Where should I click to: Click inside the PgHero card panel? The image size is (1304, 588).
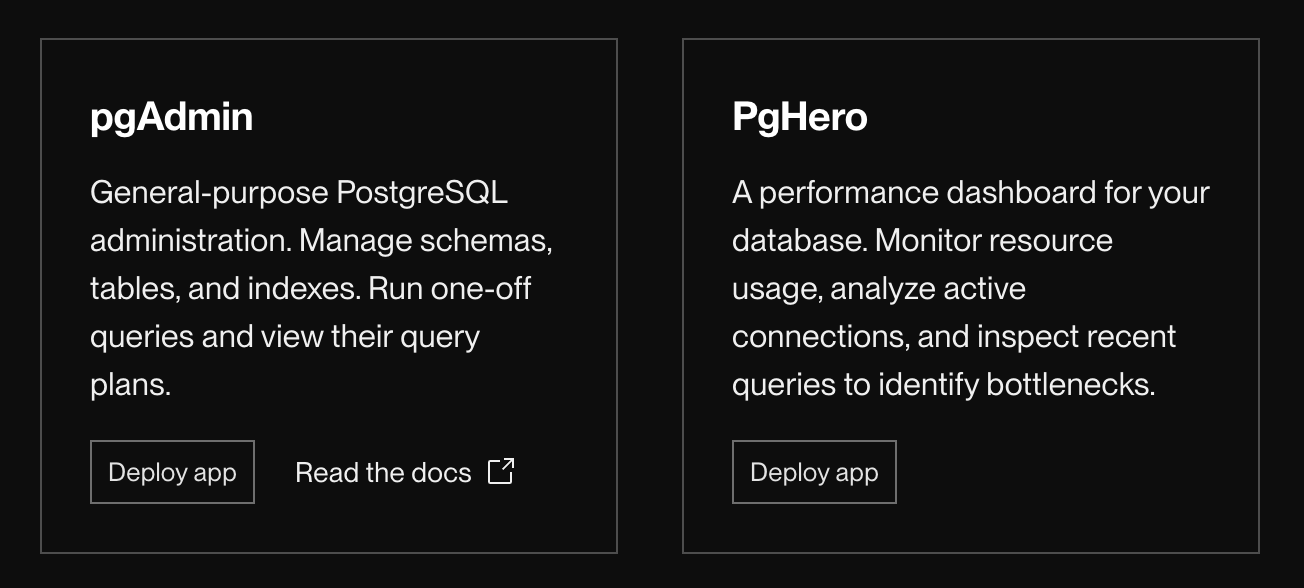(970, 295)
